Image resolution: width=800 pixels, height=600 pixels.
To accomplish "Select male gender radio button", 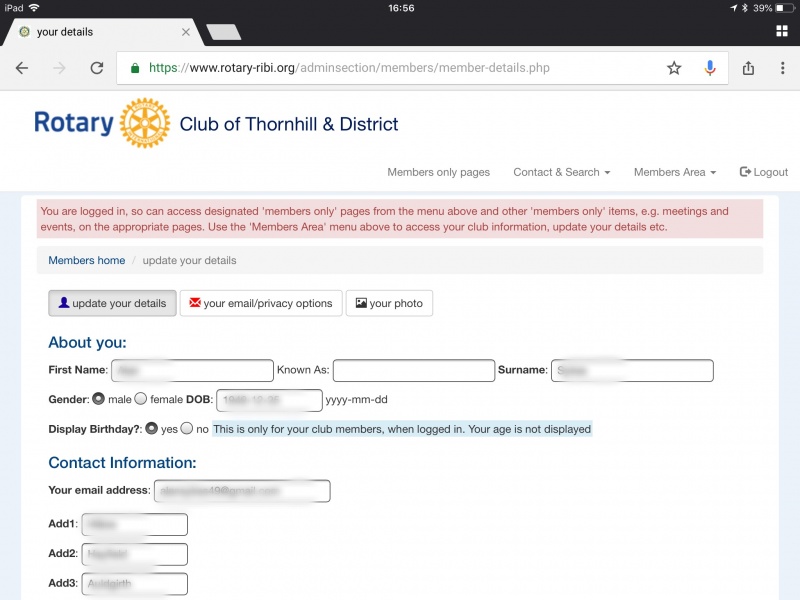I will tap(98, 399).
